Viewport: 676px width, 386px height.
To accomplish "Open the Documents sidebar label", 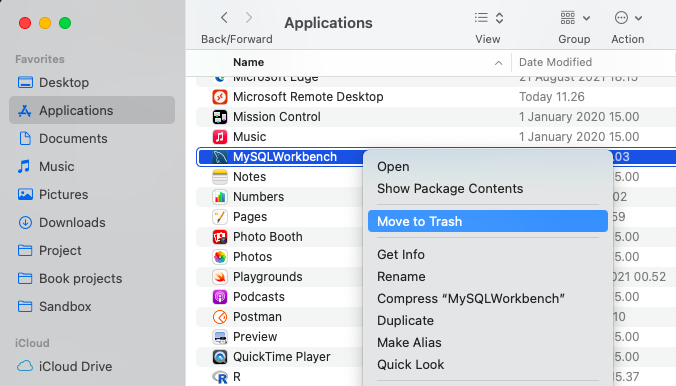I will pyautogui.click(x=73, y=138).
